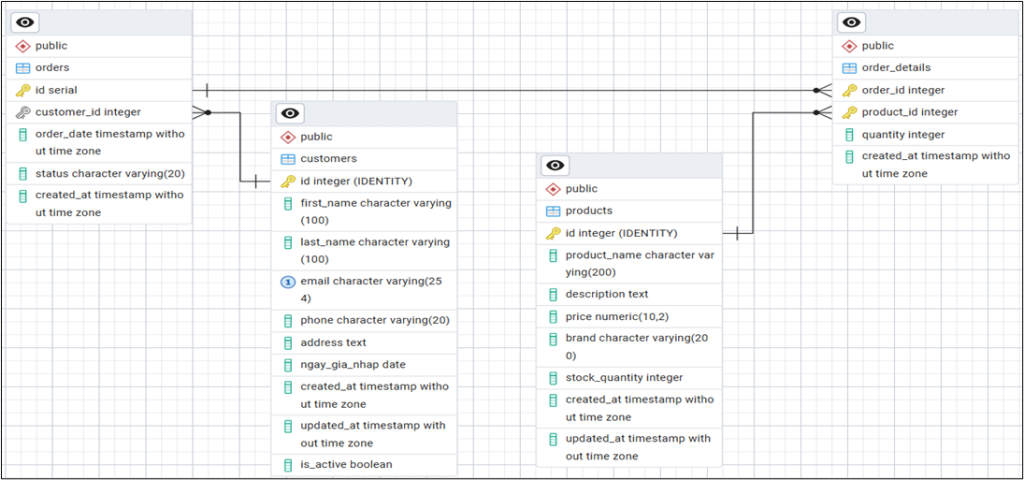Click the primary key icon of customers id
1024x480 pixels.
tap(288, 181)
